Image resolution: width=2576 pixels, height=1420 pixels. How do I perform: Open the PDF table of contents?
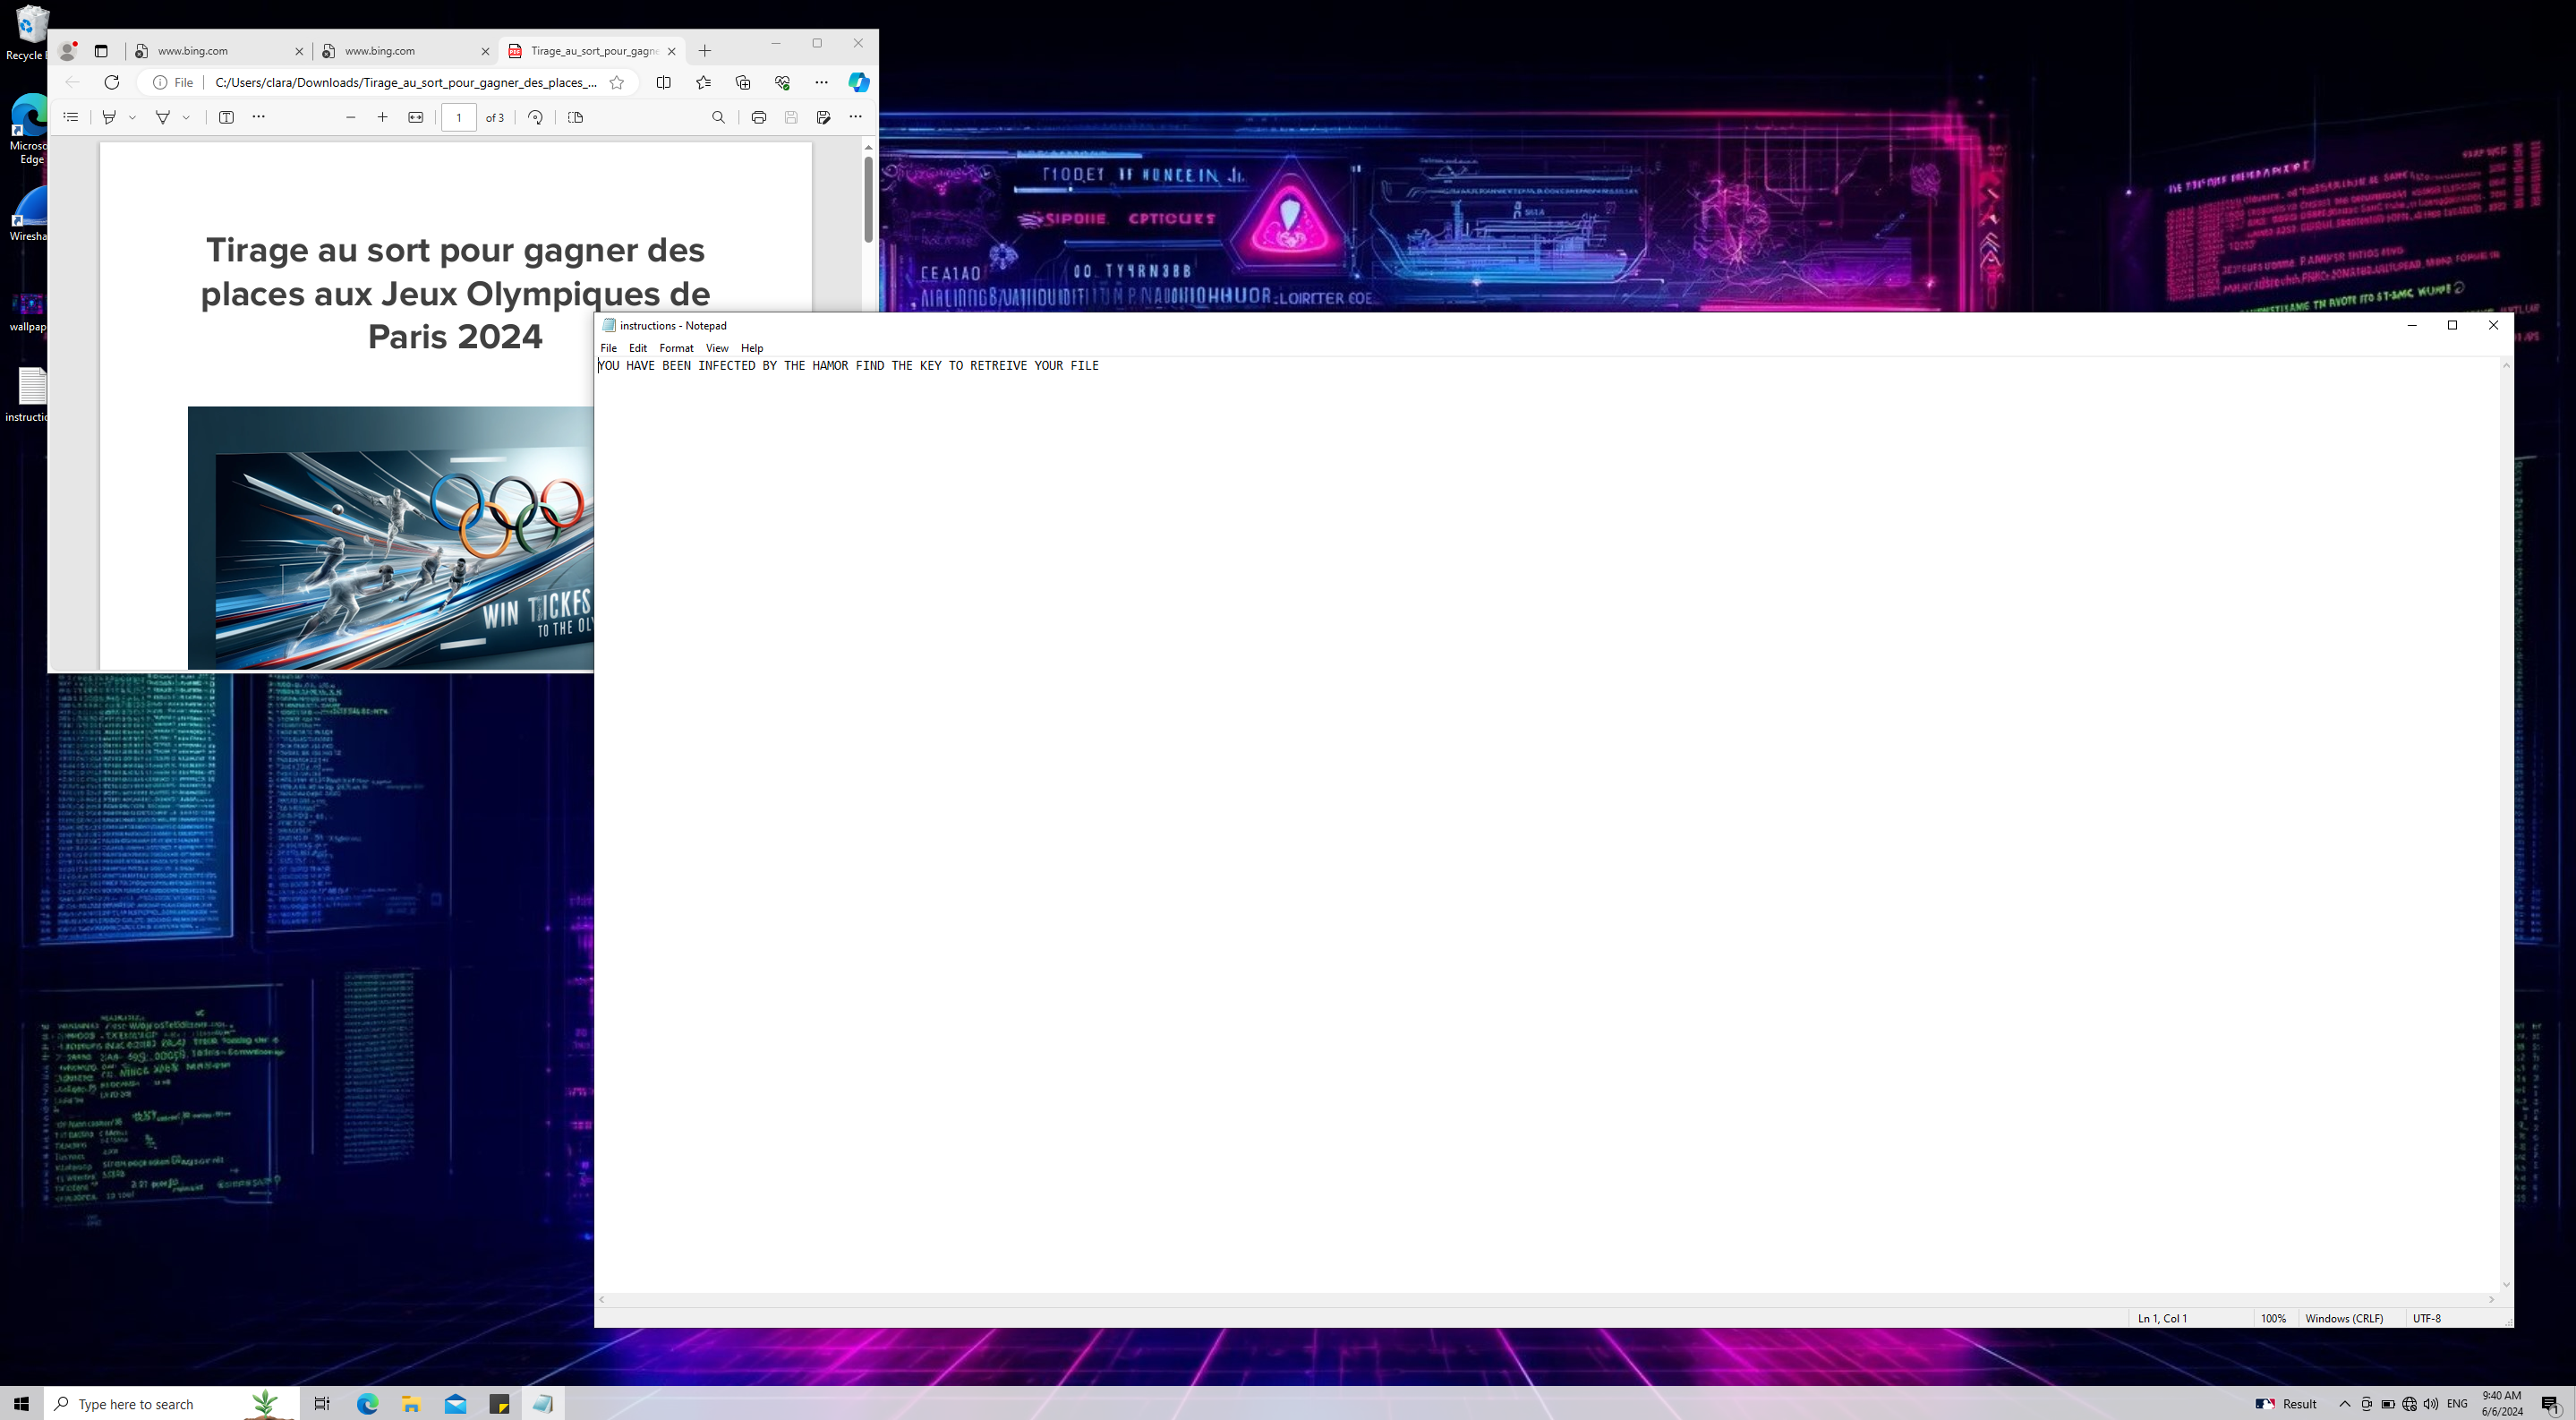(x=71, y=117)
